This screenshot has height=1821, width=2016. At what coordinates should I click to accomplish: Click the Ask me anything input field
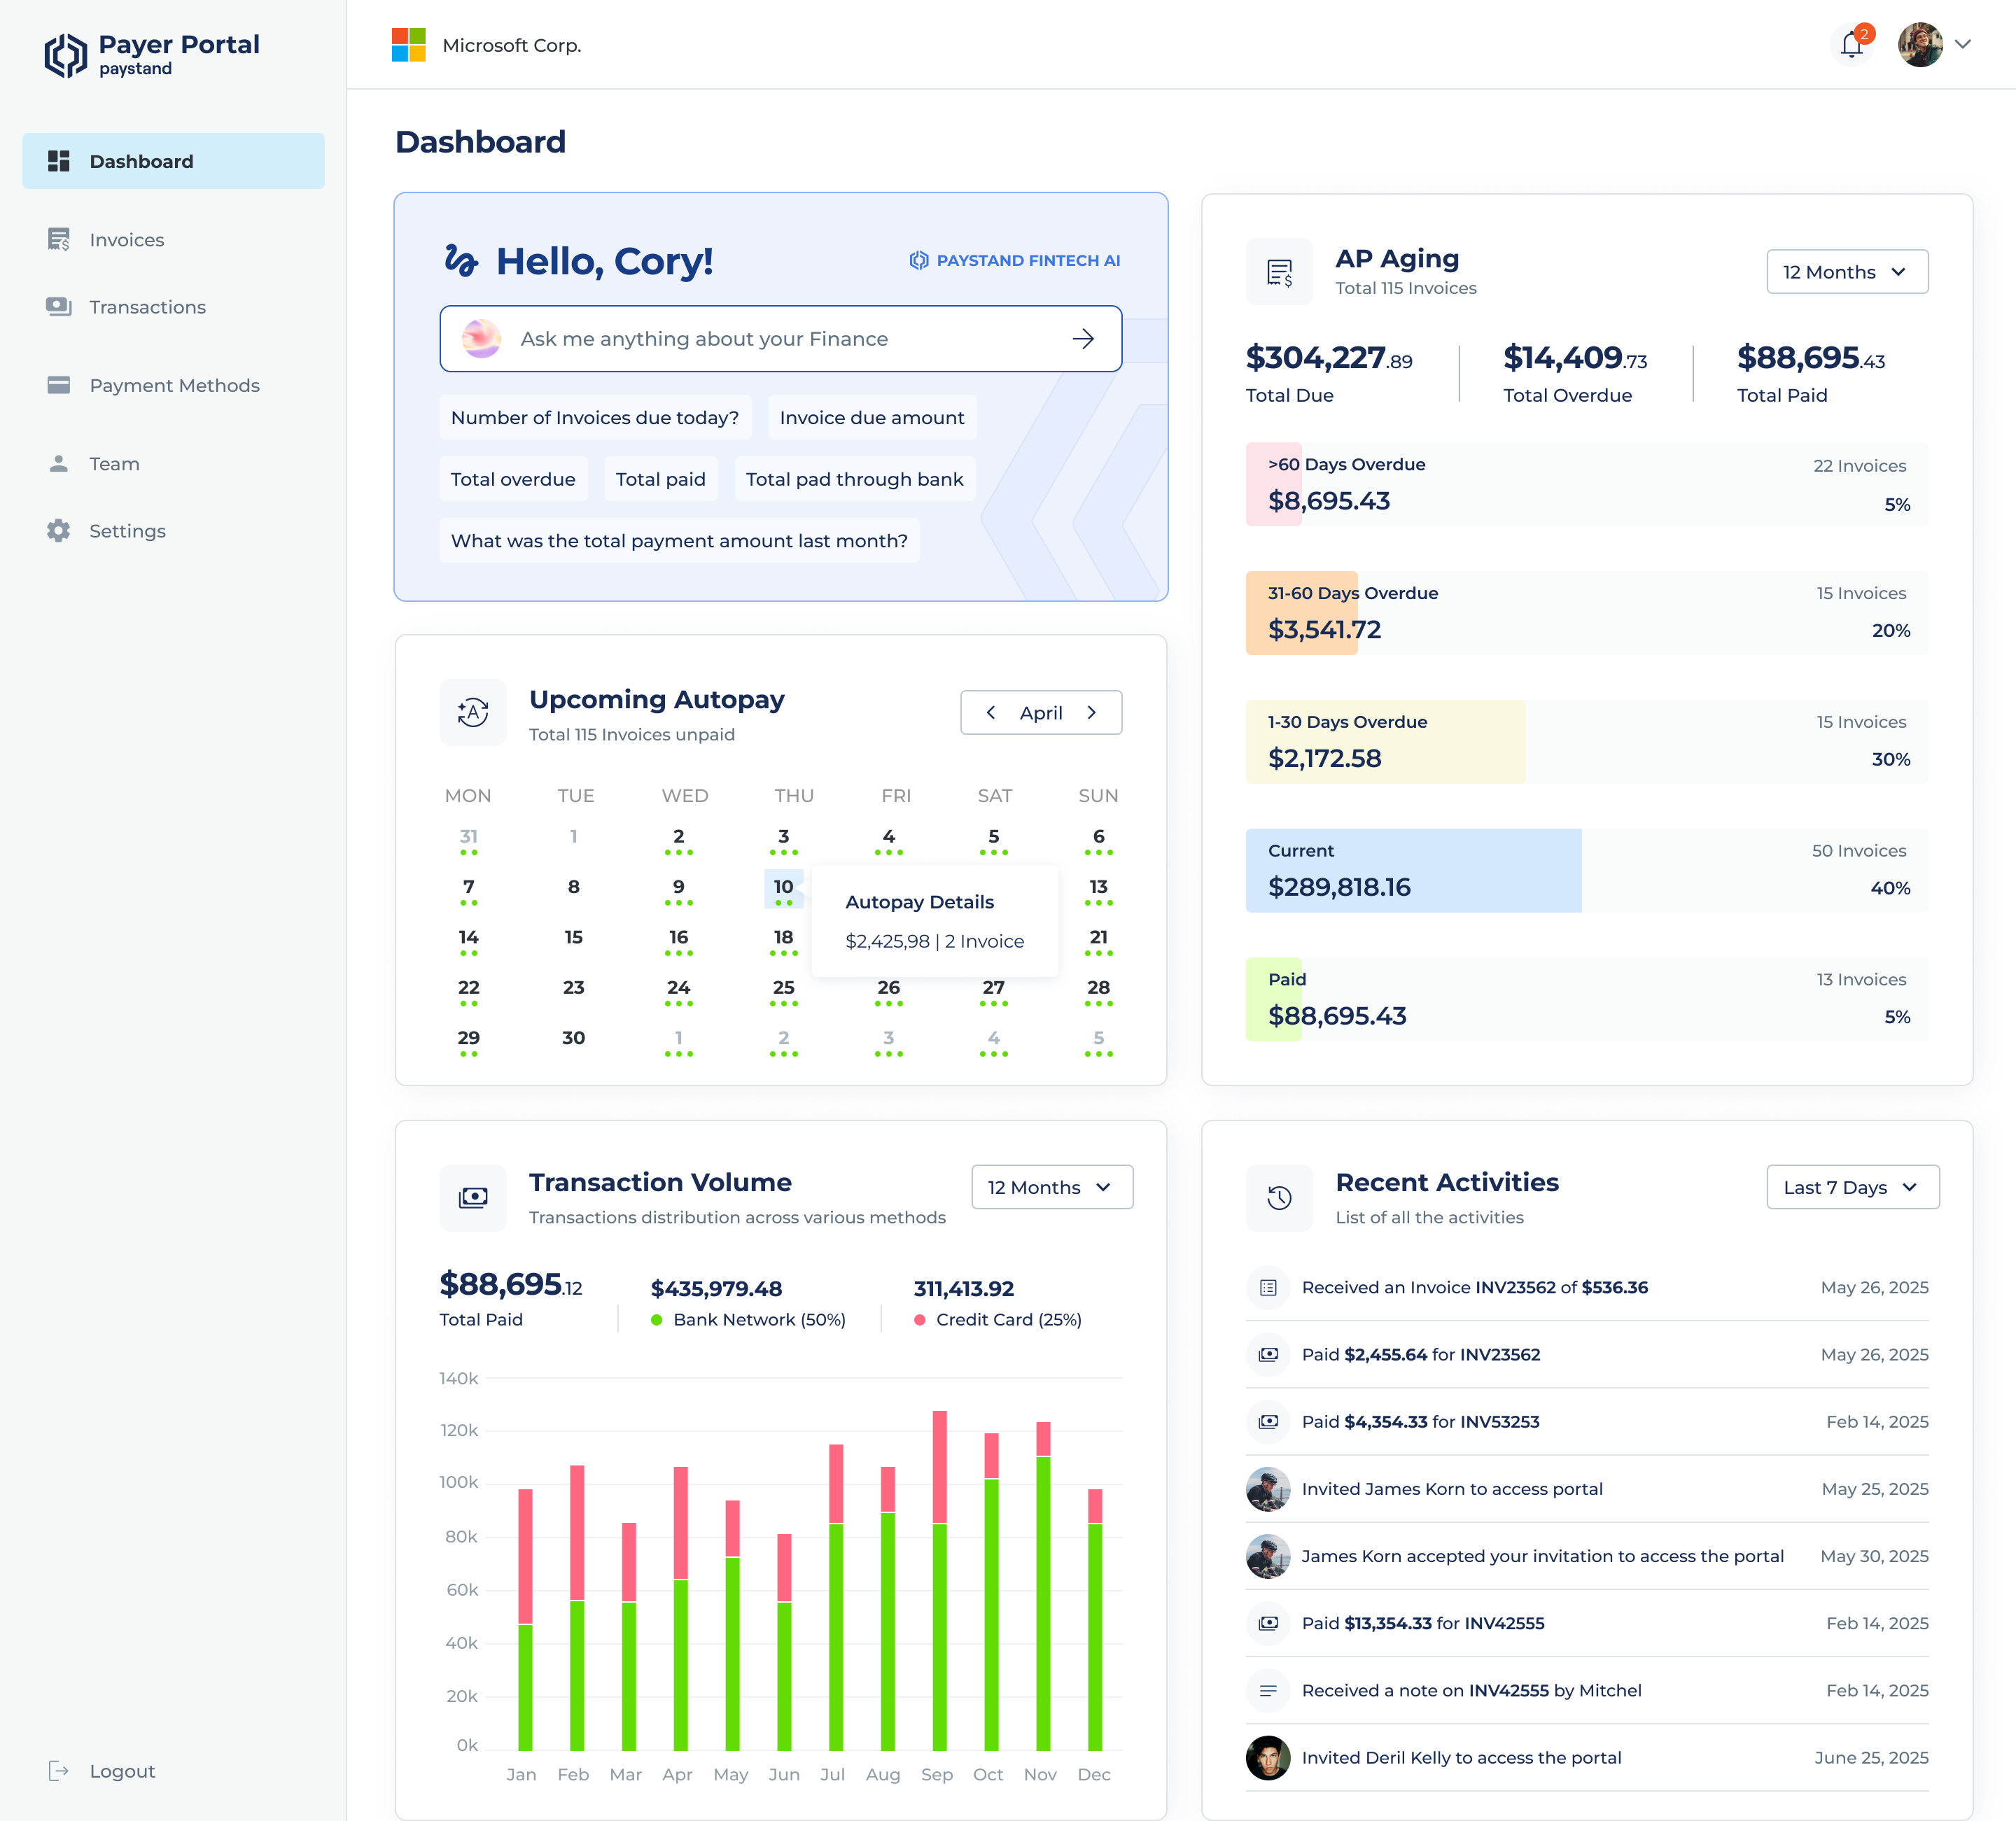(780, 339)
